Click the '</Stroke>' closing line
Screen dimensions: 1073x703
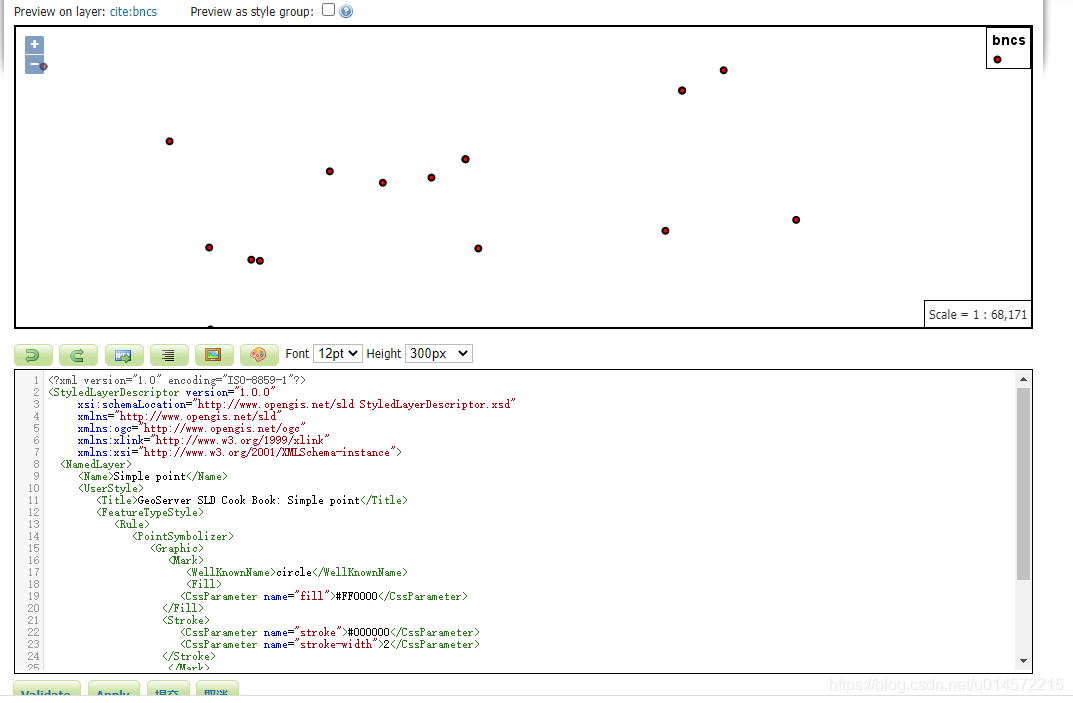(189, 656)
